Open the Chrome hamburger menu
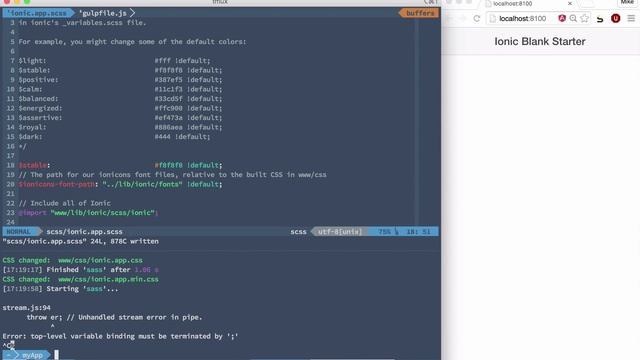 tap(631, 18)
